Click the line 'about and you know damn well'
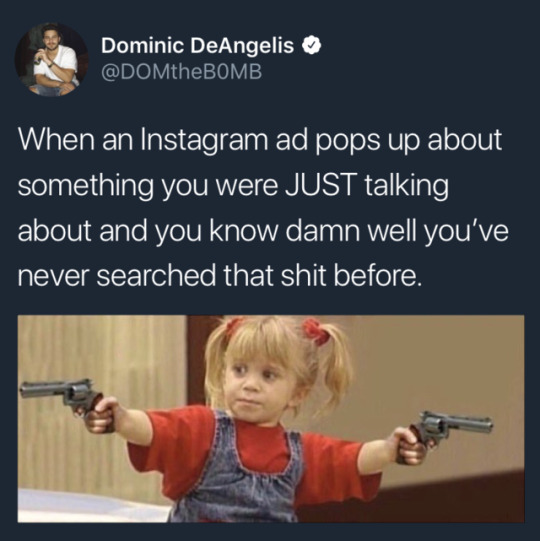 click(x=263, y=230)
